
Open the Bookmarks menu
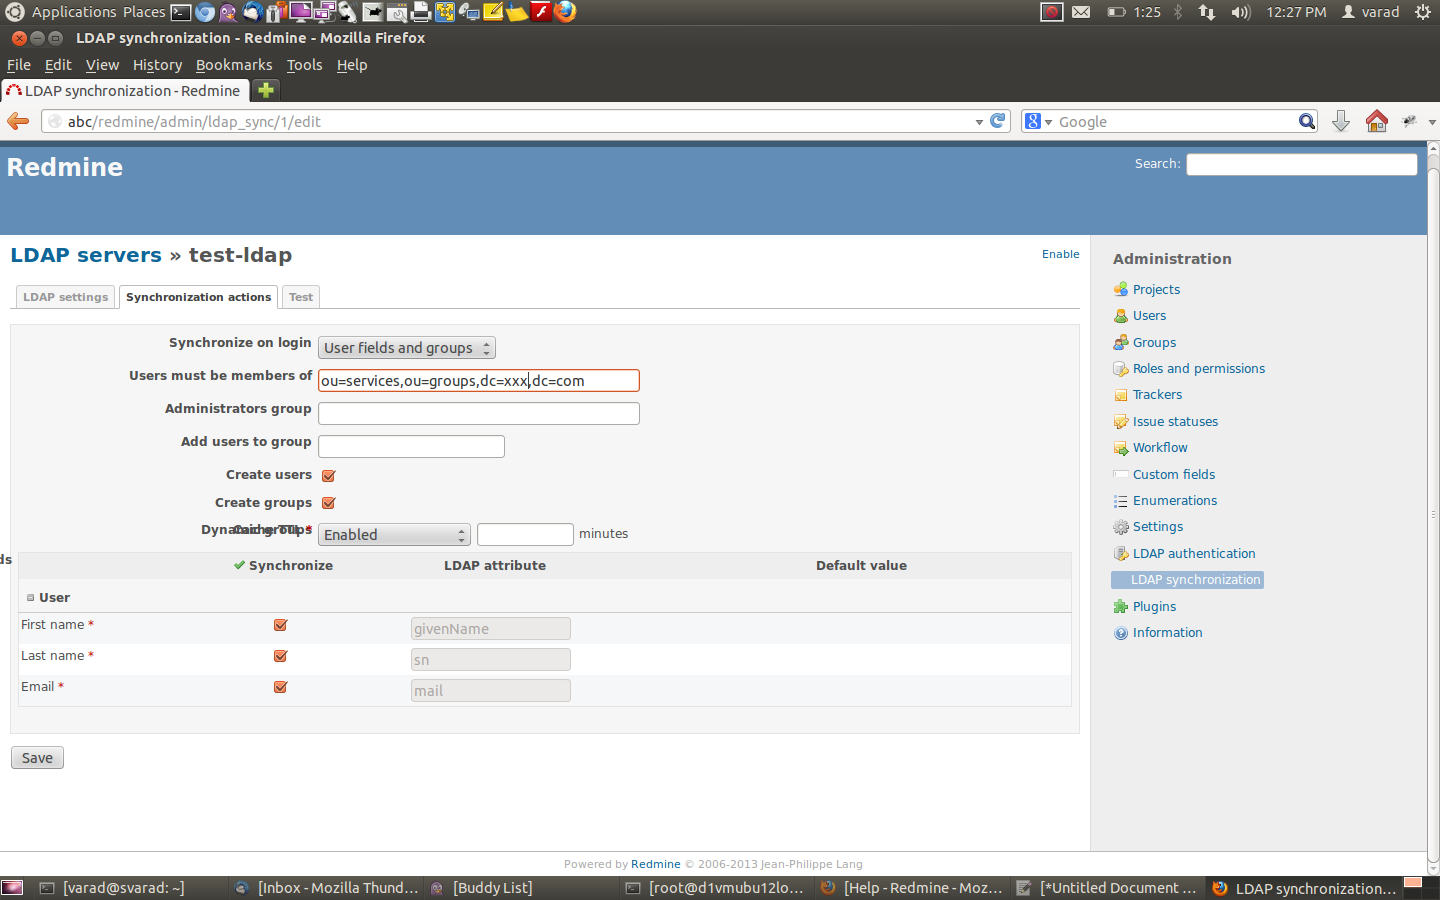pos(234,64)
